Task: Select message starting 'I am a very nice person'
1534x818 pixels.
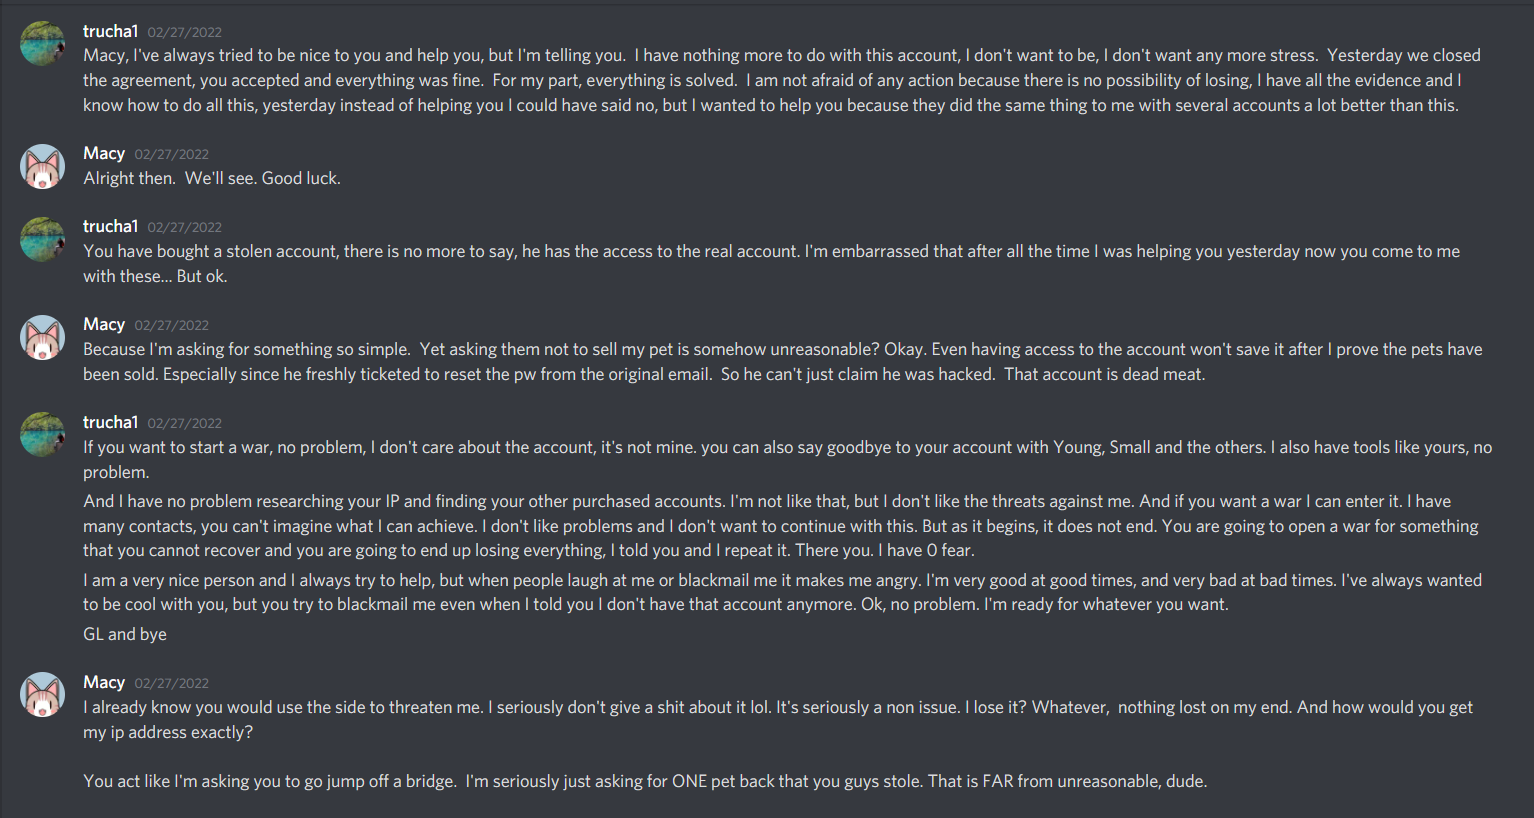Action: 782,592
